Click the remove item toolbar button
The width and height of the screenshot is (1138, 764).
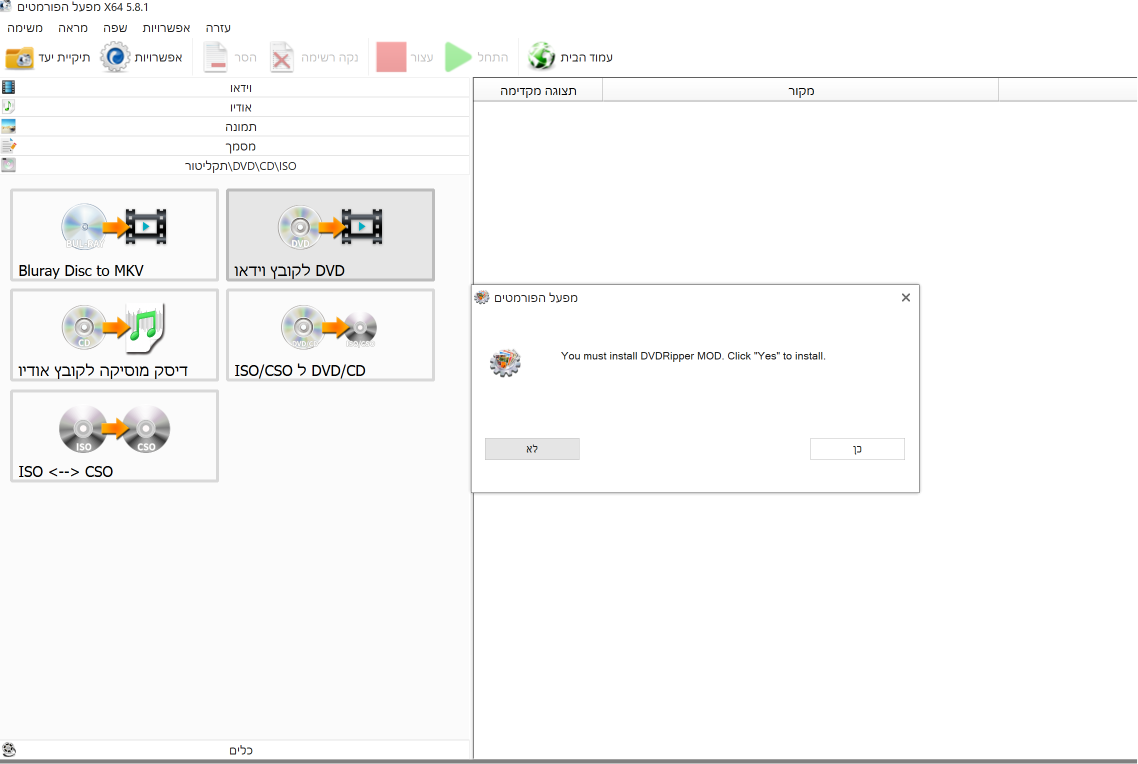[x=230, y=57]
